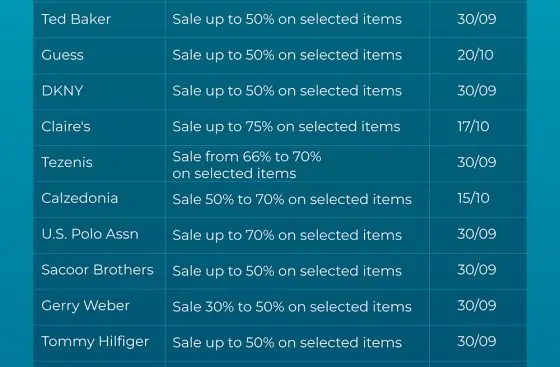
Task: Click the Calzedonia end date 15/10
Action: pos(474,198)
